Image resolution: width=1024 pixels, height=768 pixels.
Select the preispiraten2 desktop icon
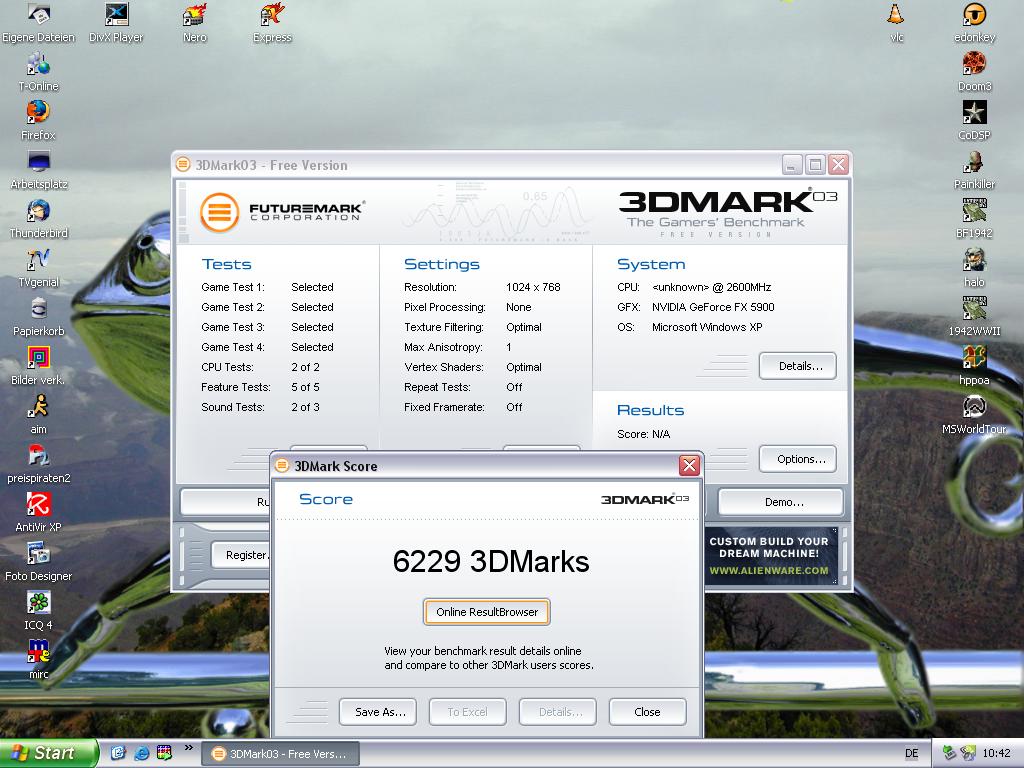coord(39,464)
